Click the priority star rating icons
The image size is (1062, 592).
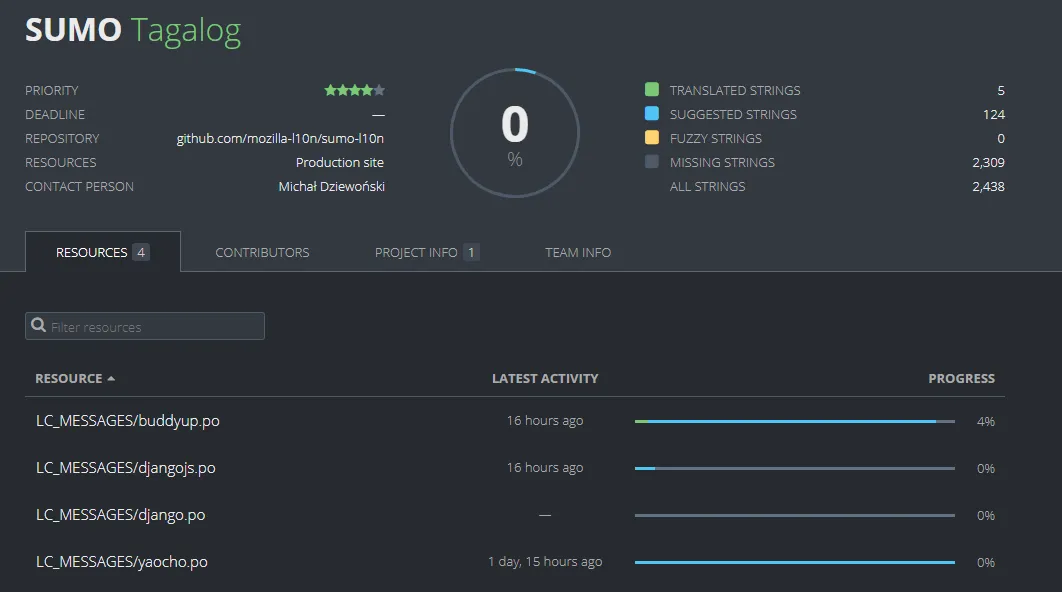coord(354,90)
